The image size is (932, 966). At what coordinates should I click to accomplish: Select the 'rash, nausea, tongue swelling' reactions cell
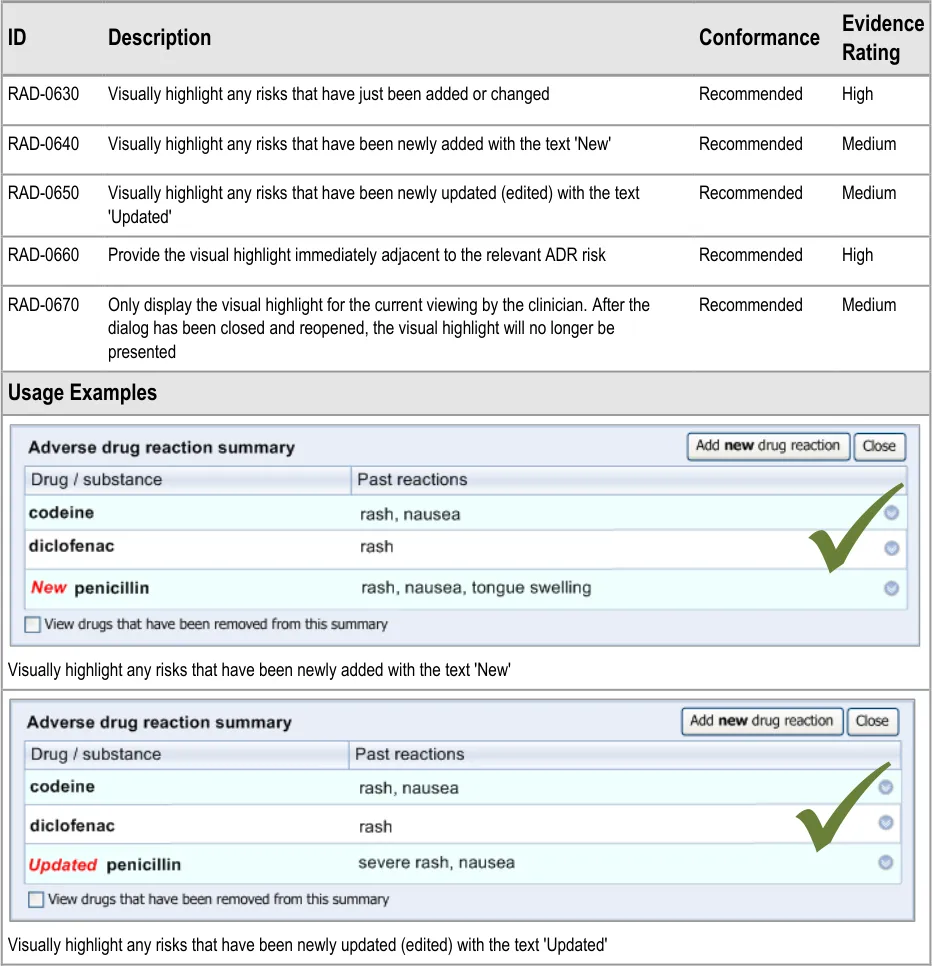(x=475, y=588)
